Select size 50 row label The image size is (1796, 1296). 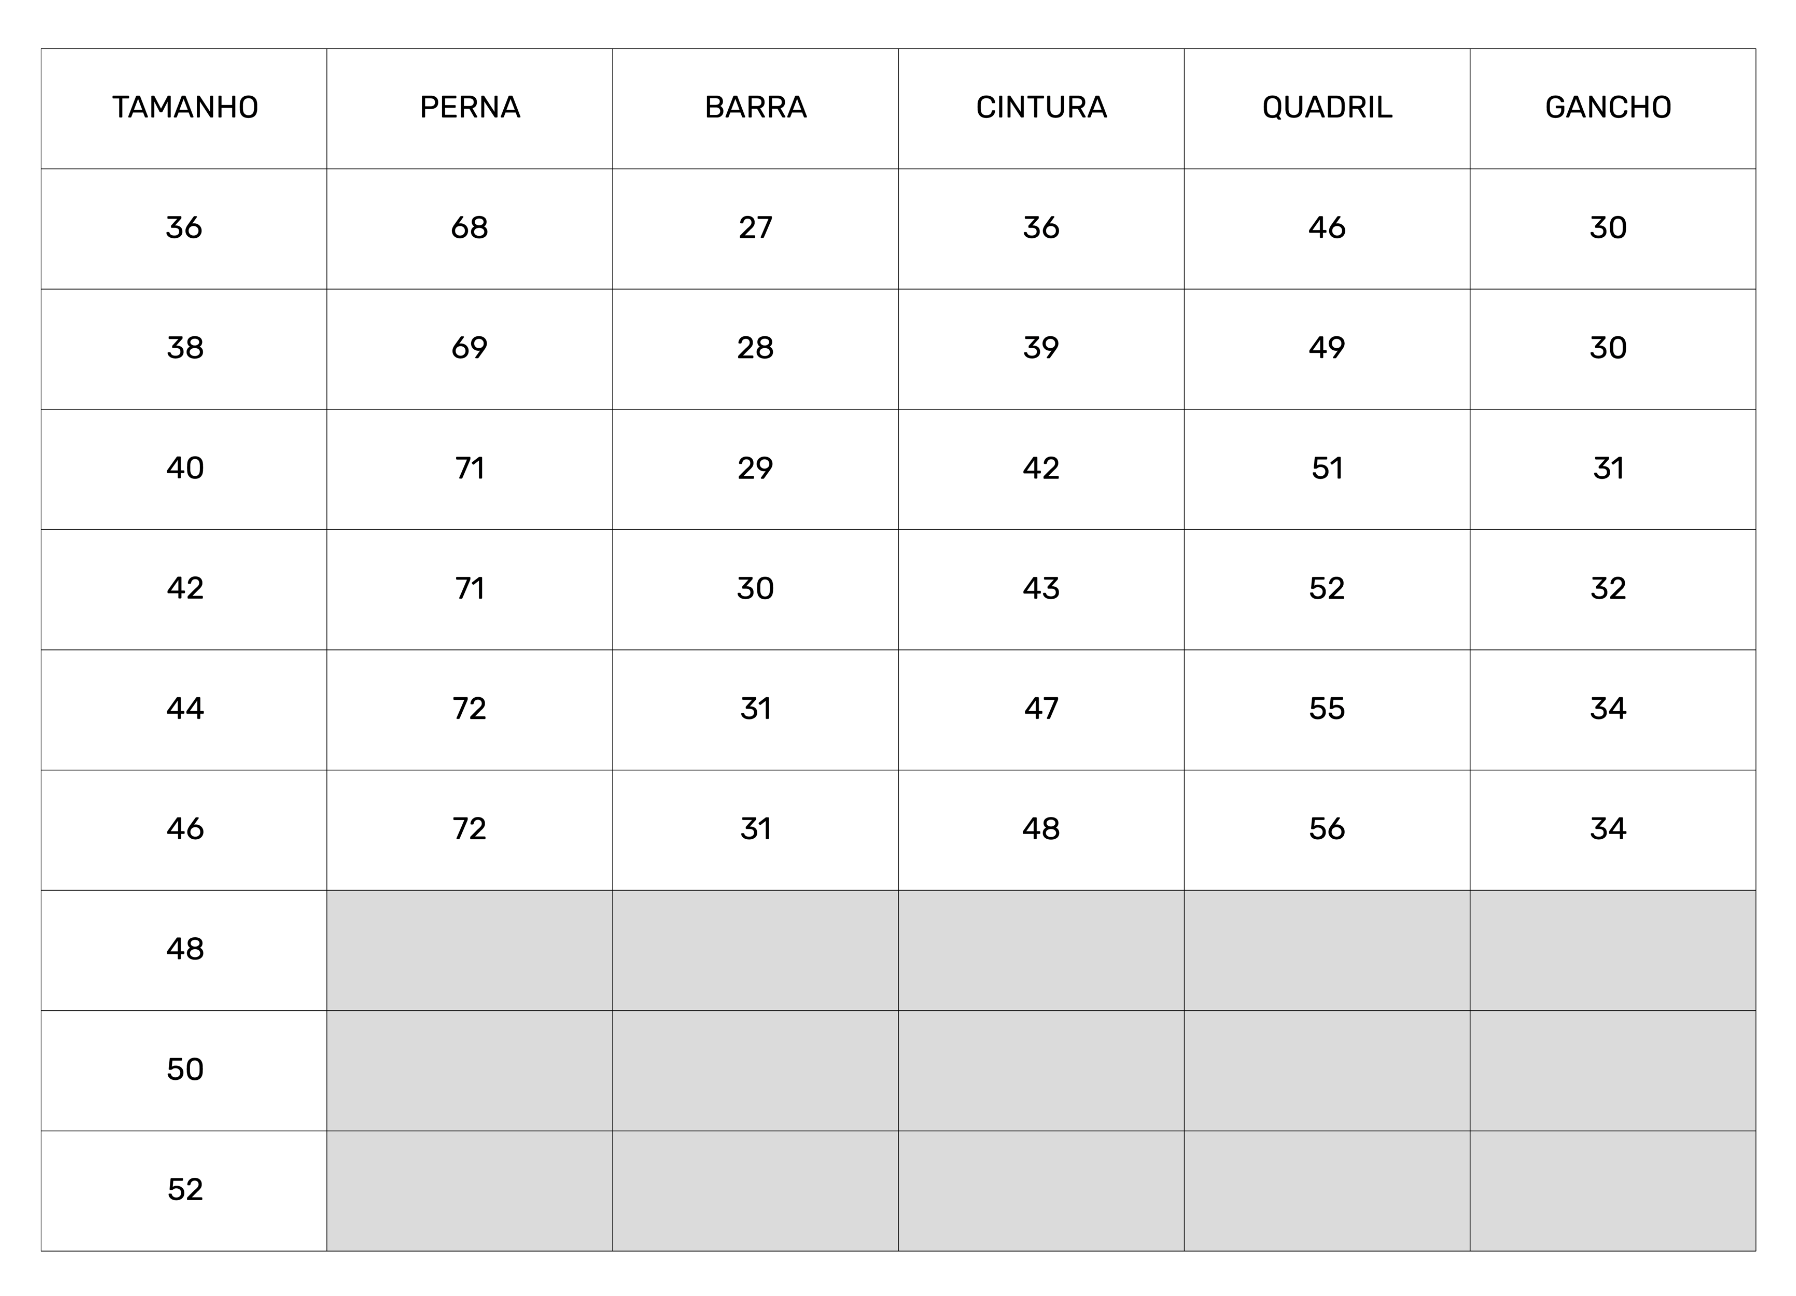185,1070
